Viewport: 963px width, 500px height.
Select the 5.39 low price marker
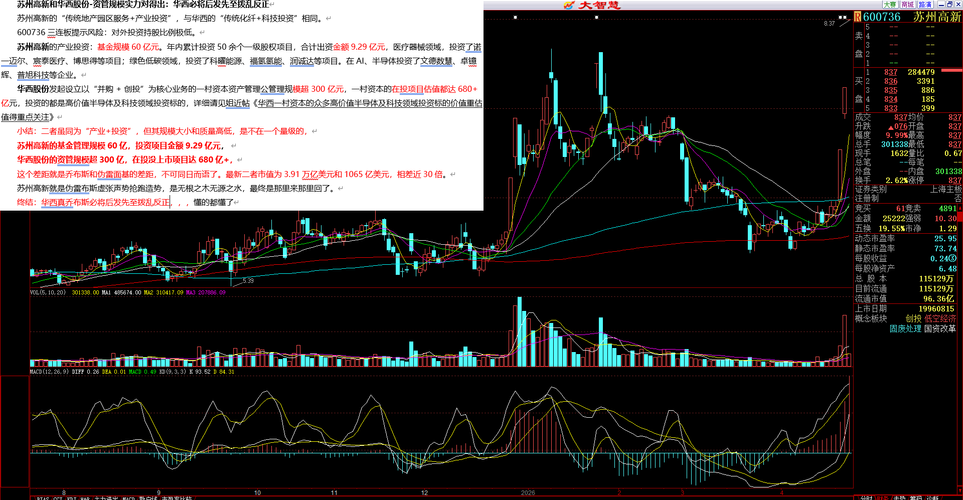pyautogui.click(x=248, y=281)
